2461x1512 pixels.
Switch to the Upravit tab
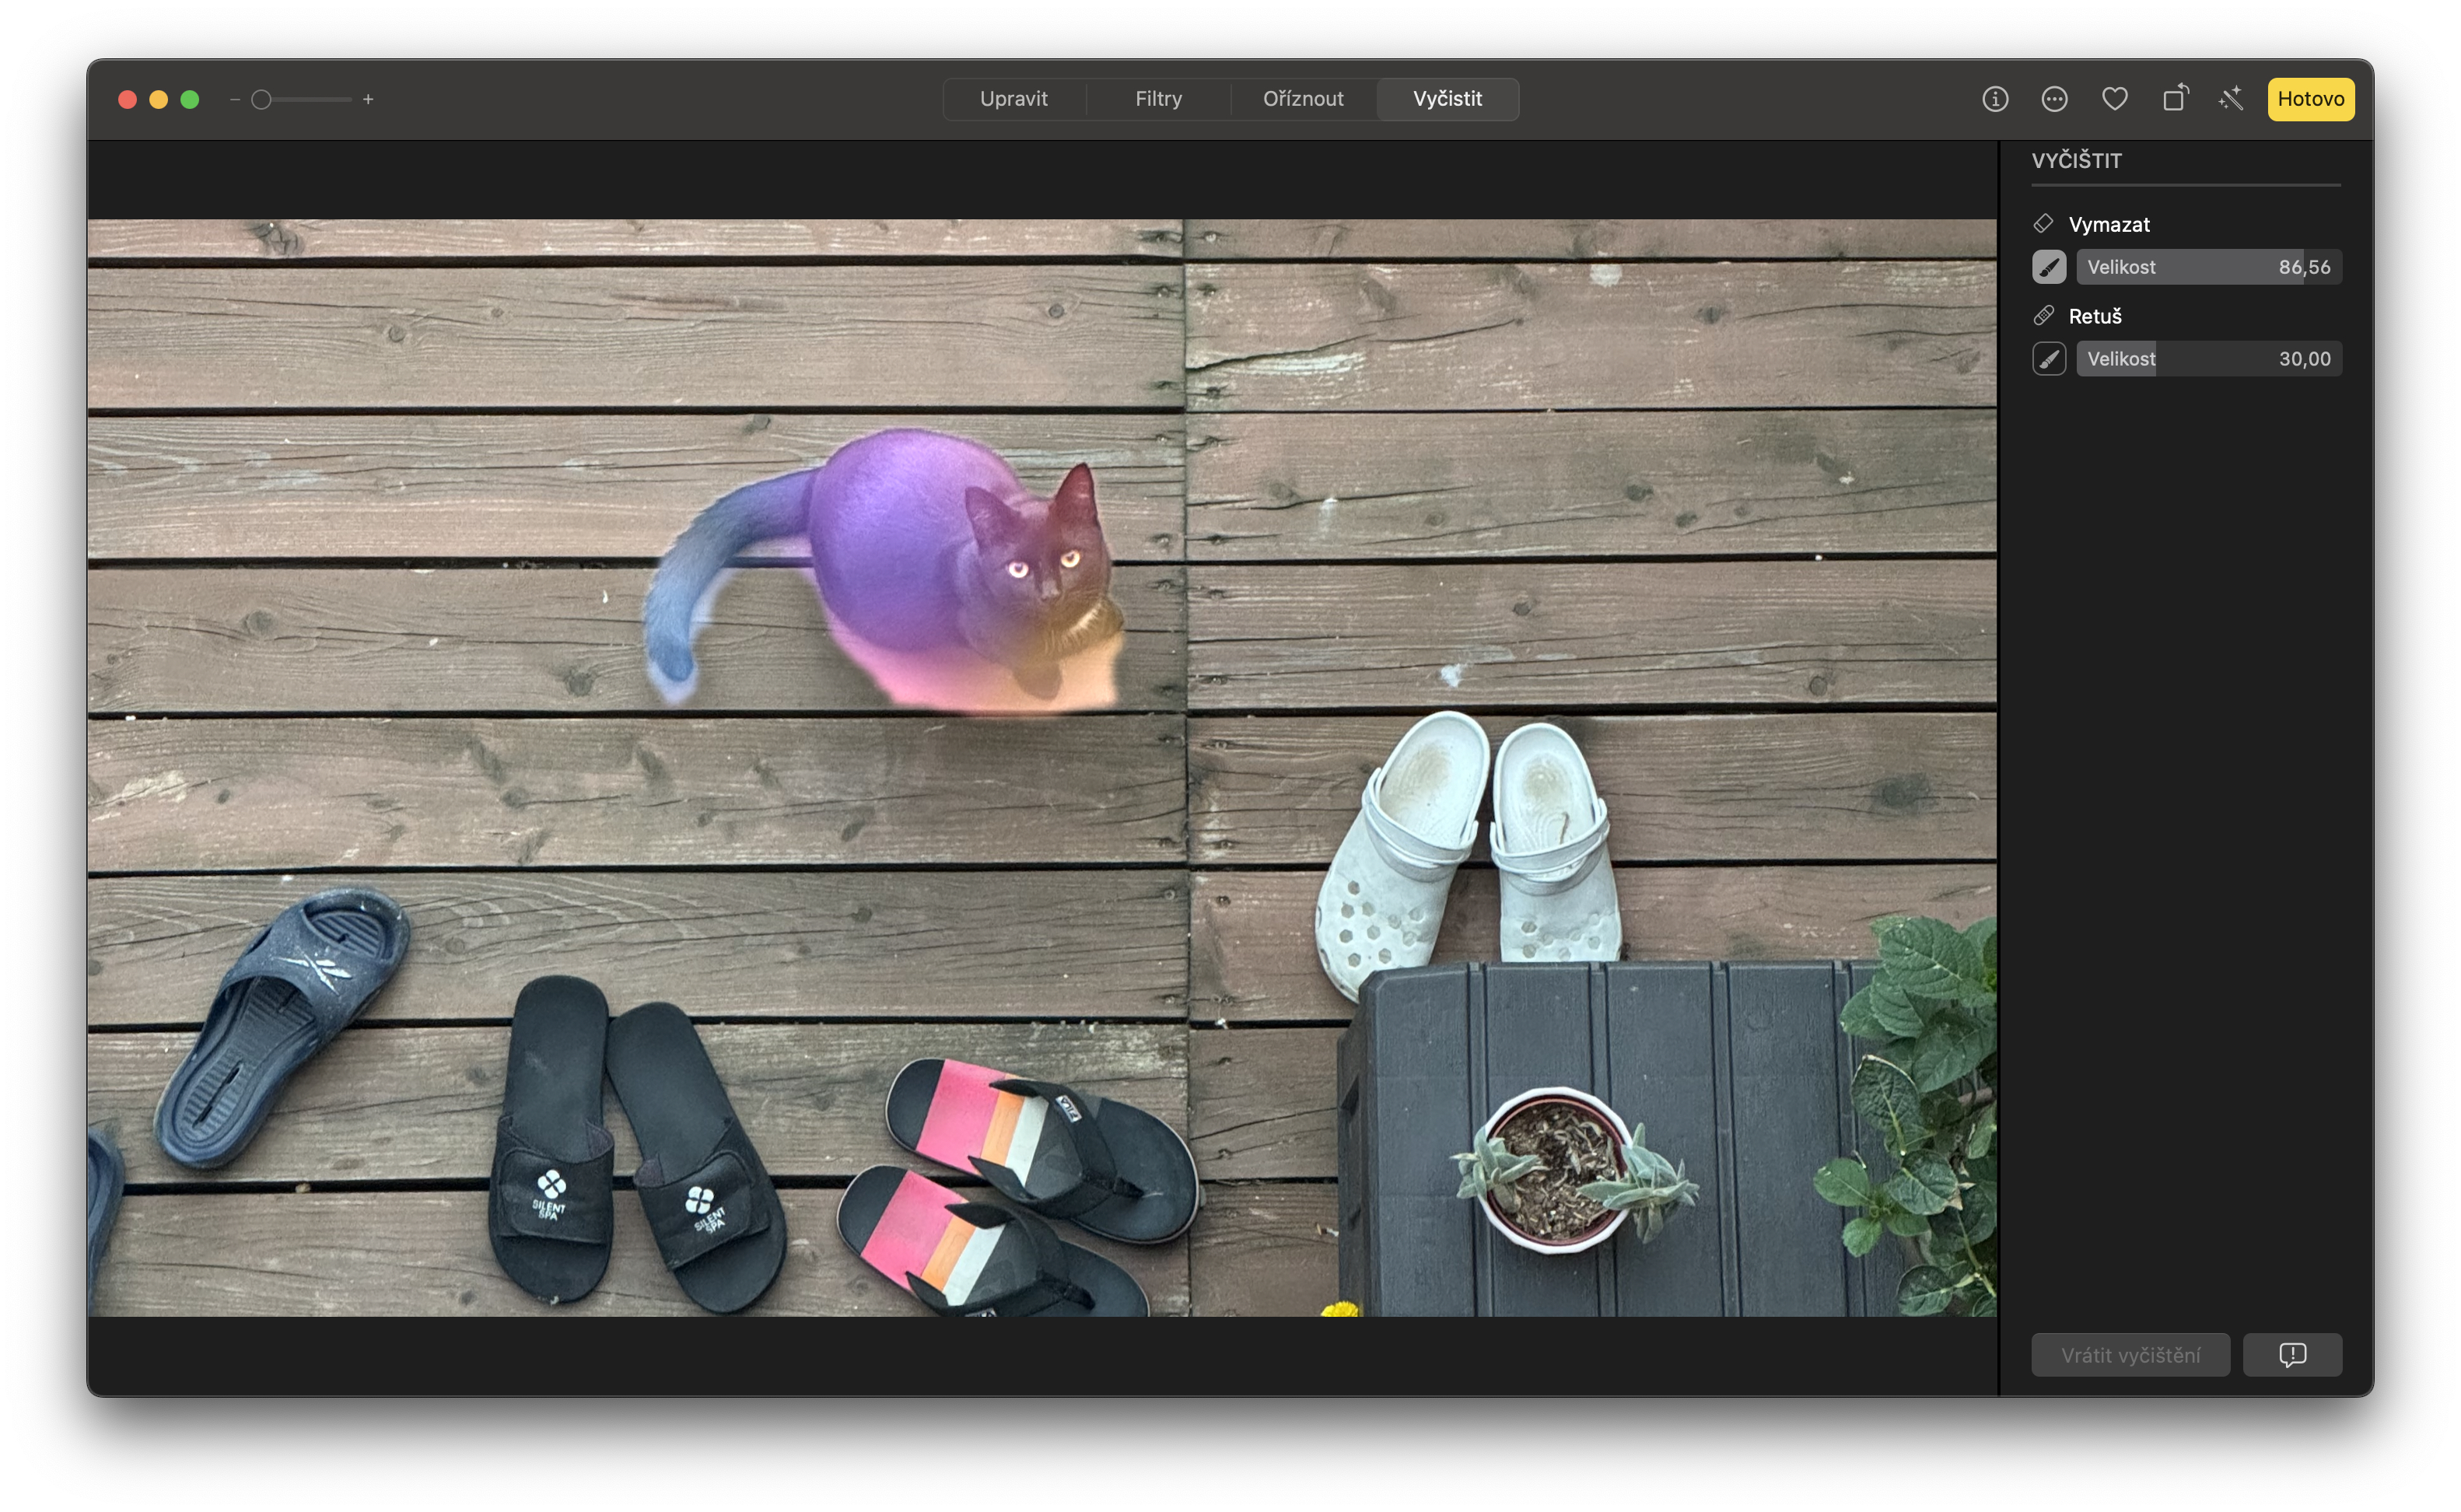1013,99
